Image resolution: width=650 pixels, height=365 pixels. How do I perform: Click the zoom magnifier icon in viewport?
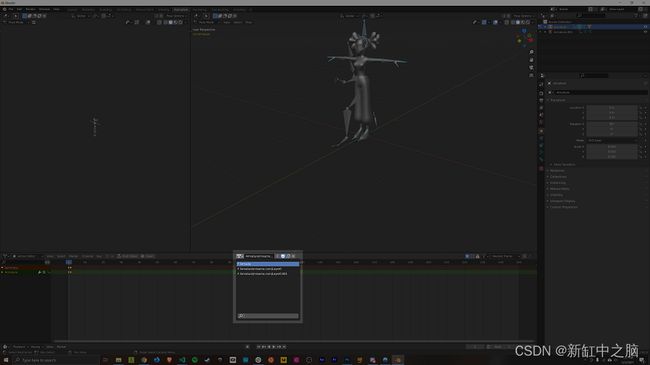pyautogui.click(x=531, y=52)
